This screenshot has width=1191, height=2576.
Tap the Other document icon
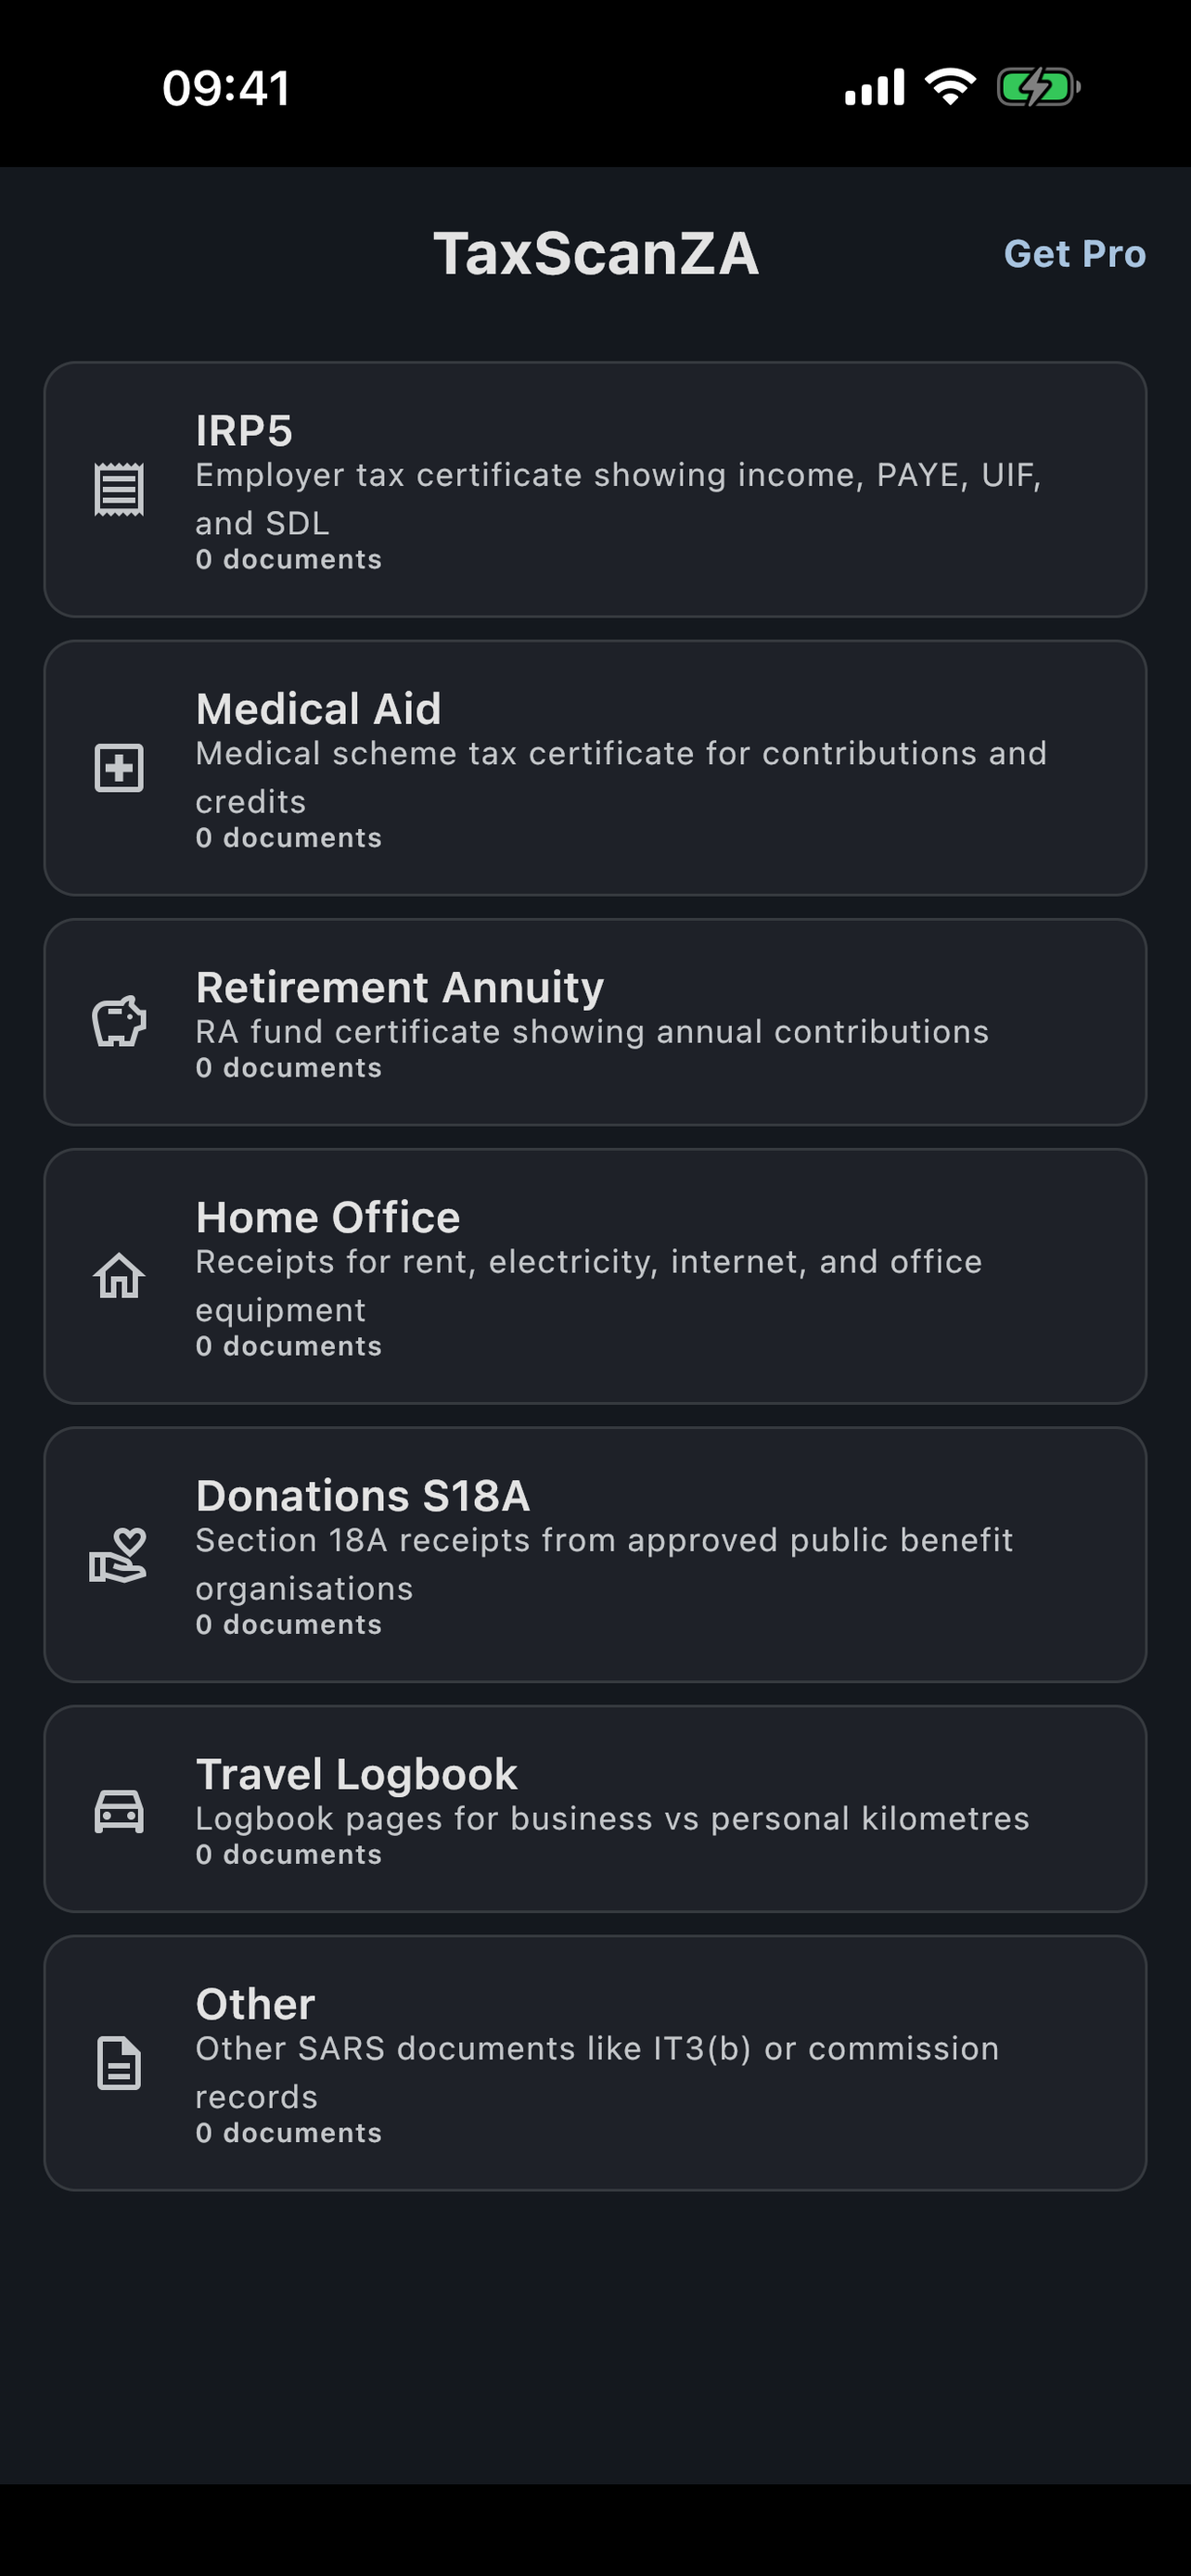(x=119, y=2064)
